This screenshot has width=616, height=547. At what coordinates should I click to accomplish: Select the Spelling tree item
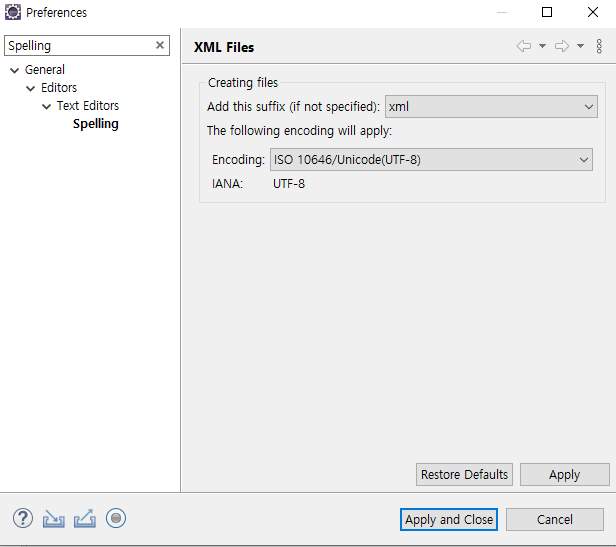coord(95,124)
